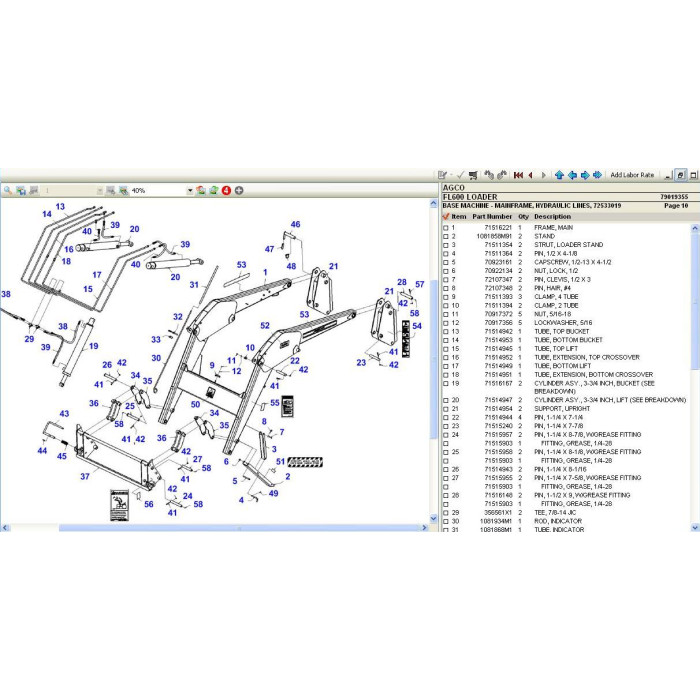This screenshot has width=700, height=700.
Task: Click the diagram scroll up arrow
Action: coord(433,204)
